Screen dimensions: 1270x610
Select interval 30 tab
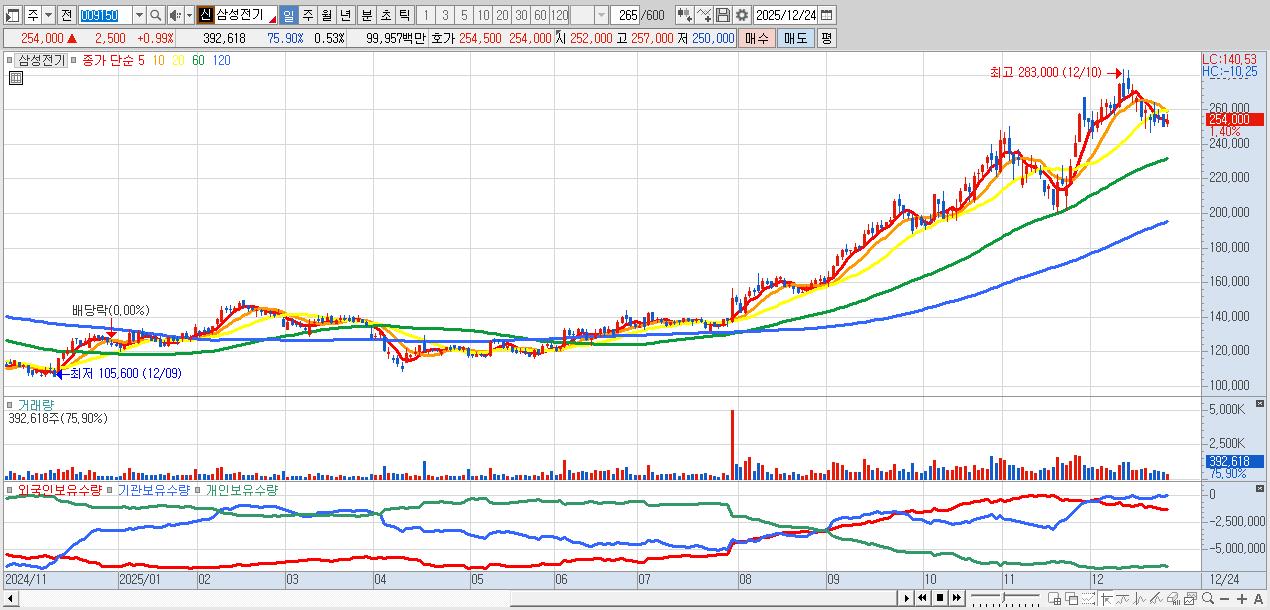pyautogui.click(x=520, y=15)
